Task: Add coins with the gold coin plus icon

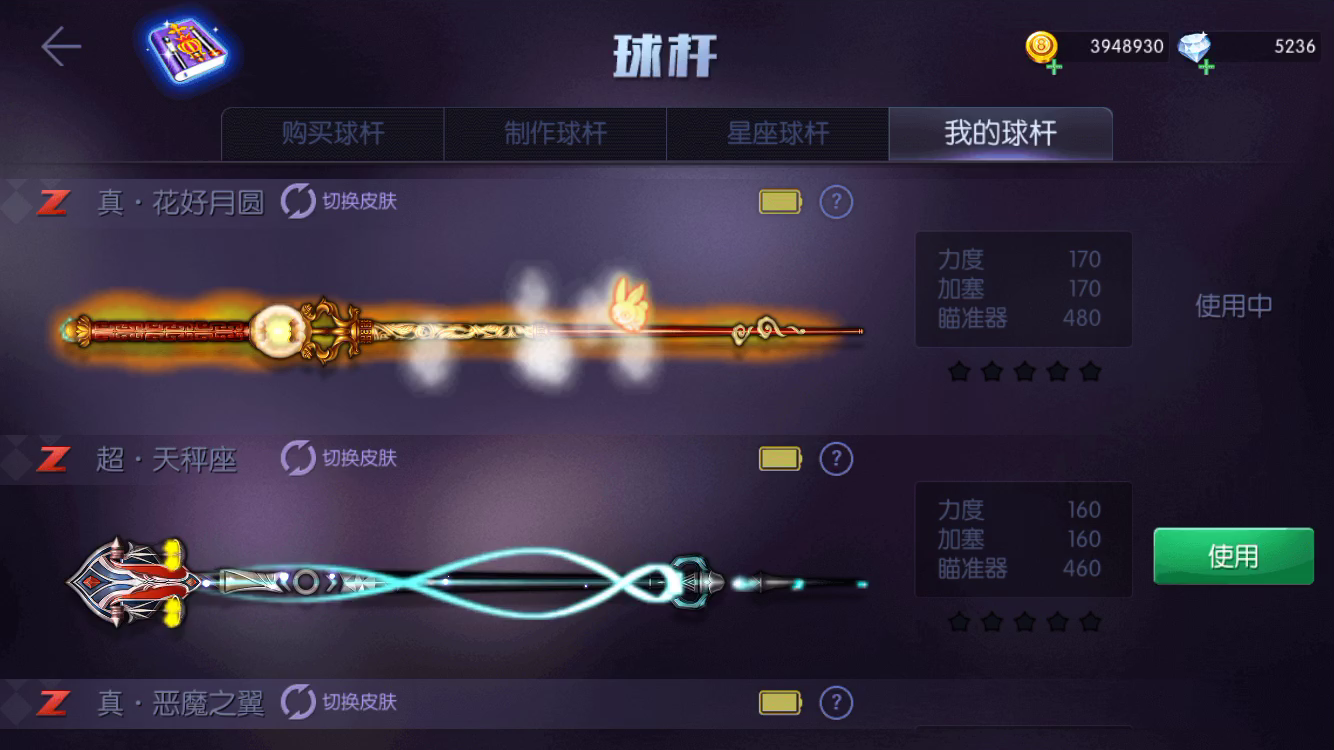Action: pos(1043,51)
